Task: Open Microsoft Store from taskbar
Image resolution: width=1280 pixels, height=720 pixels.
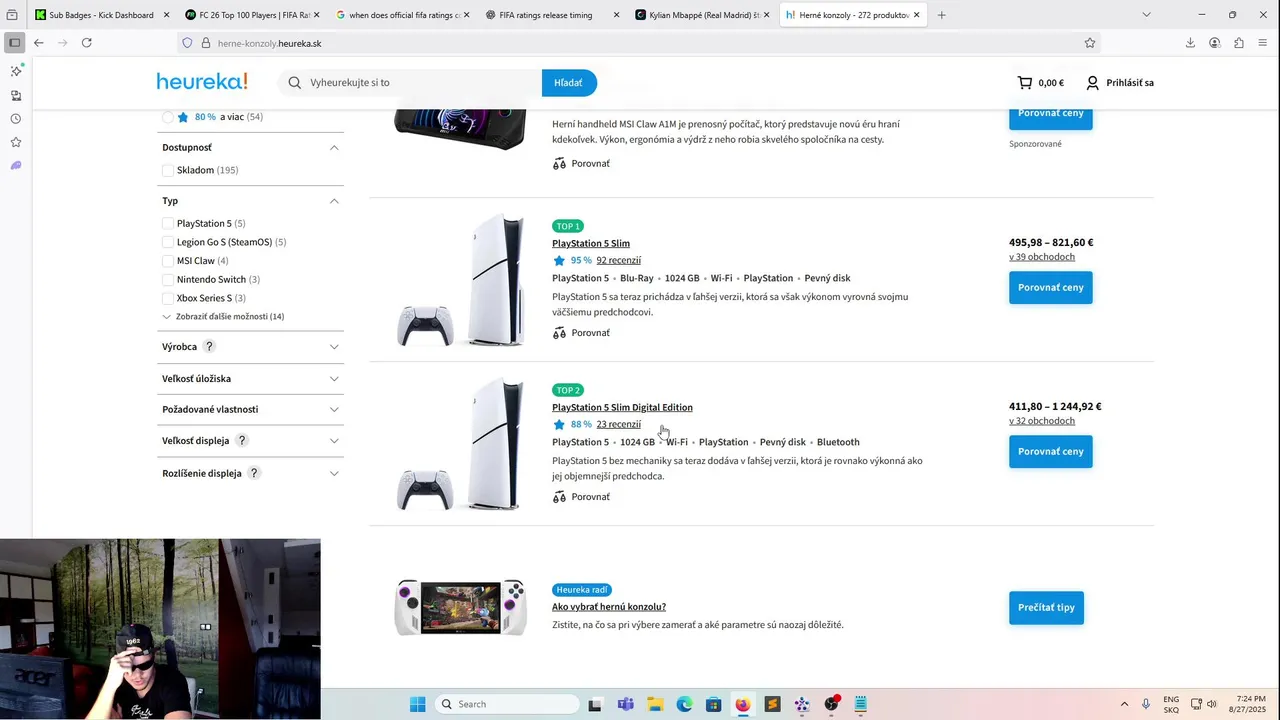Action: coord(713,704)
